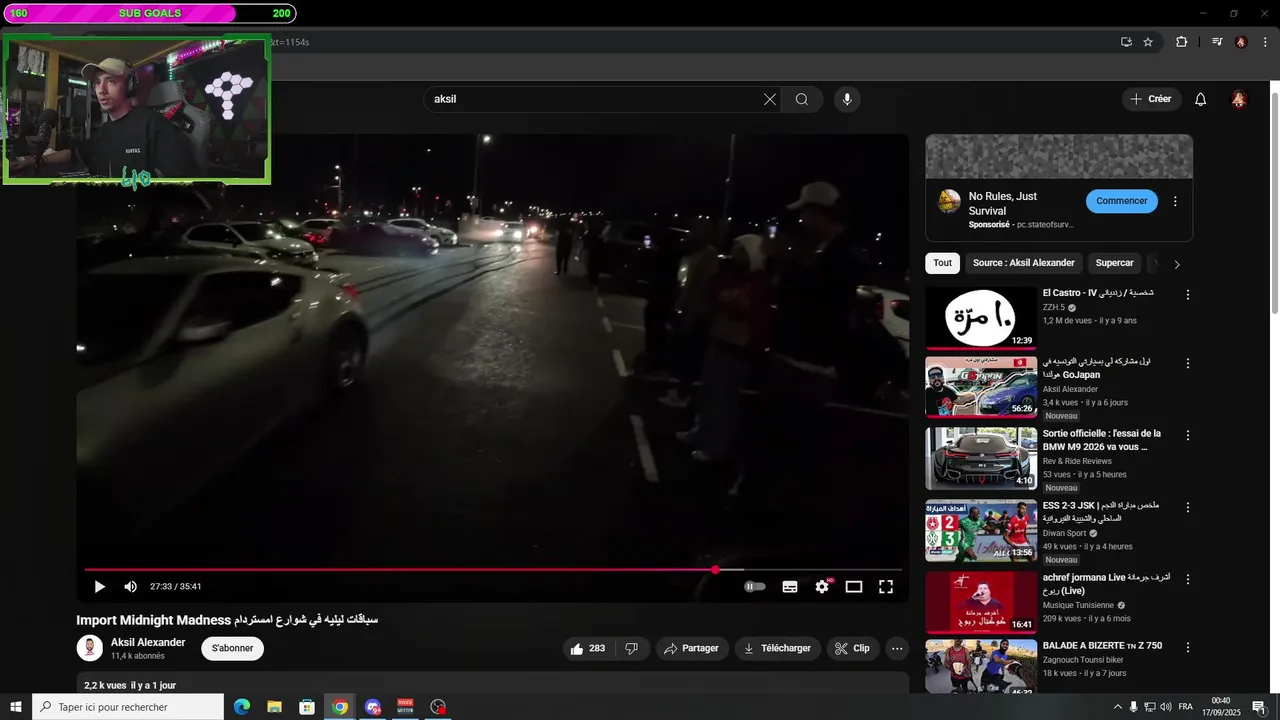The image size is (1280, 720).
Task: Toggle the autoplay switch in the player
Action: [755, 587]
